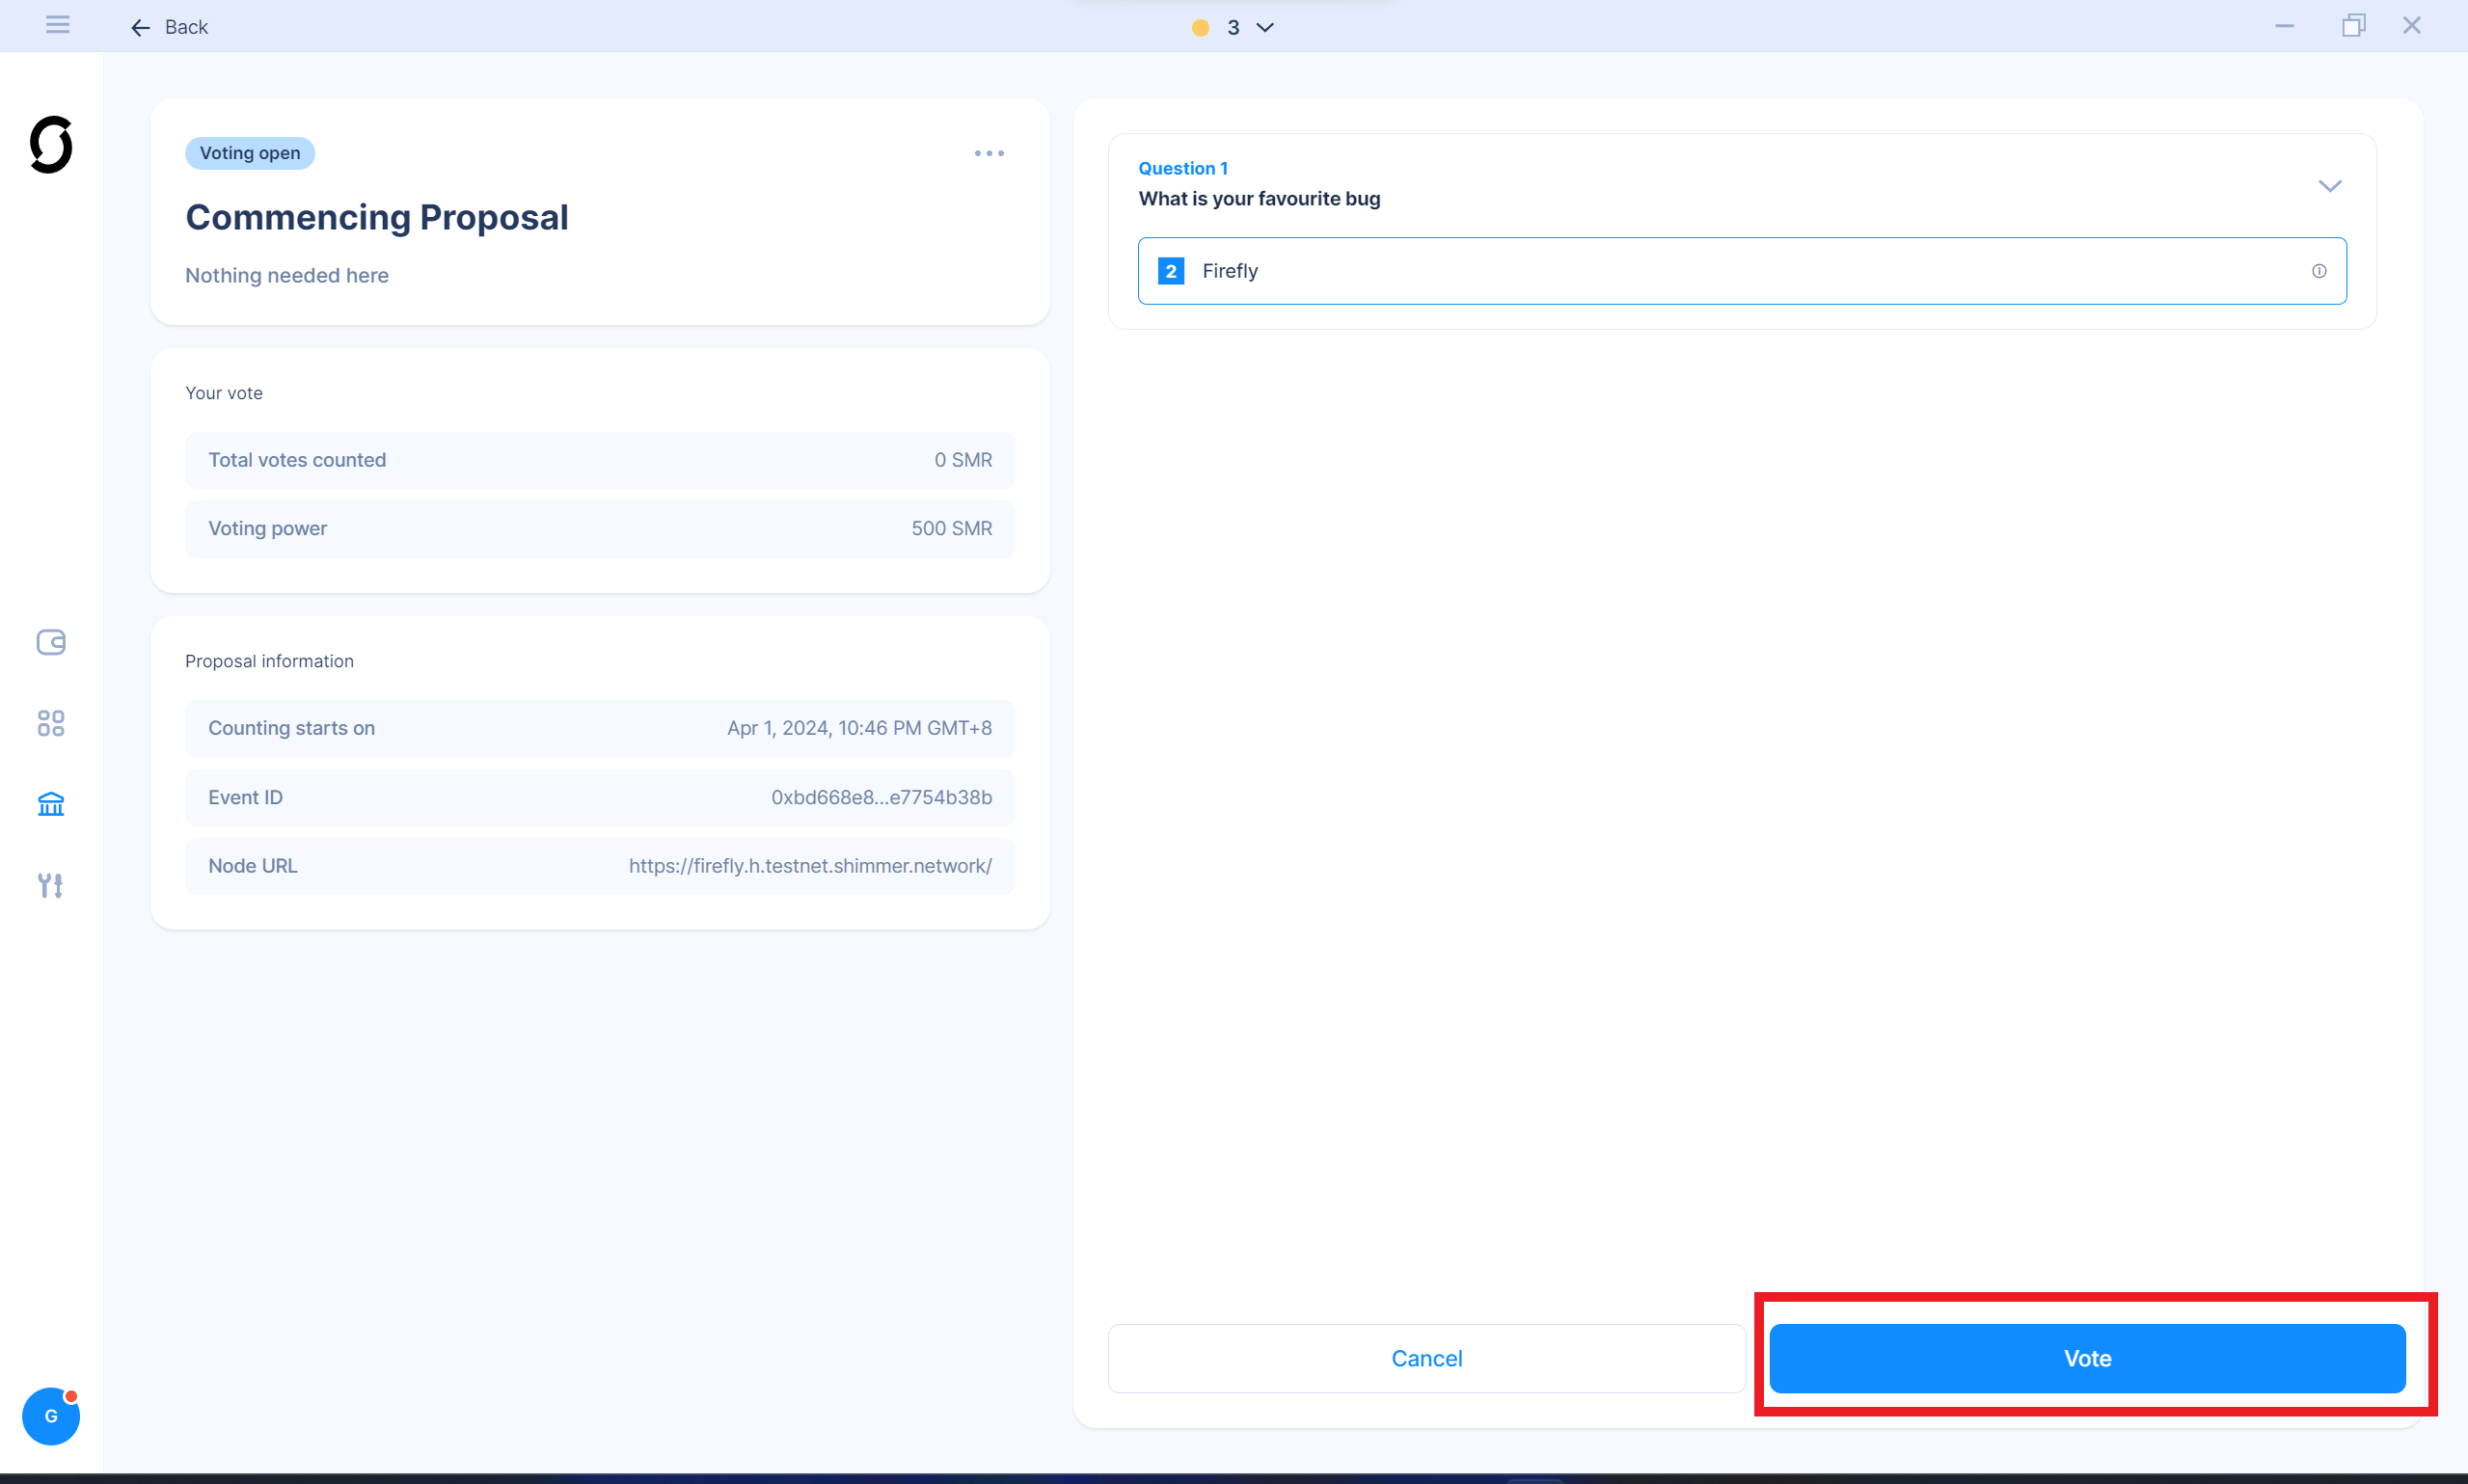Open the Governance building sidebar icon
This screenshot has height=1484, width=2468.
pos(51,804)
